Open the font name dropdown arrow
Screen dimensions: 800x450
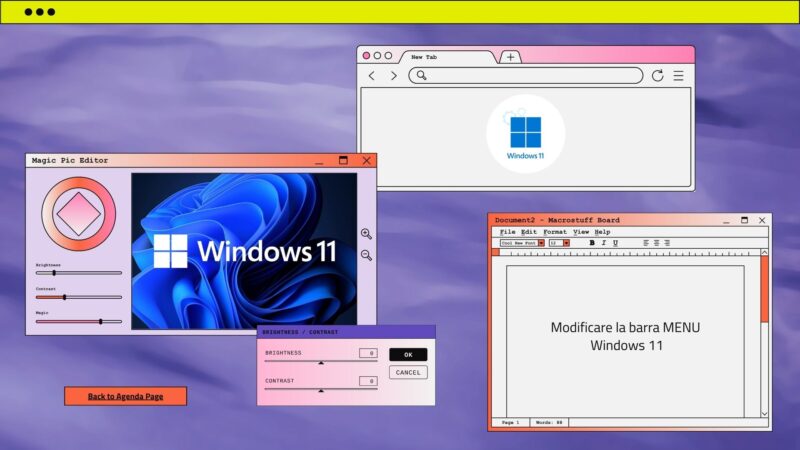pyautogui.click(x=541, y=243)
